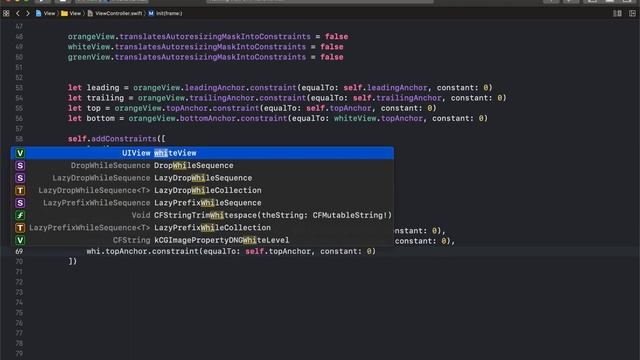Click line number 69 in gutter
Viewport: 640px width, 360px height.
coord(19,251)
